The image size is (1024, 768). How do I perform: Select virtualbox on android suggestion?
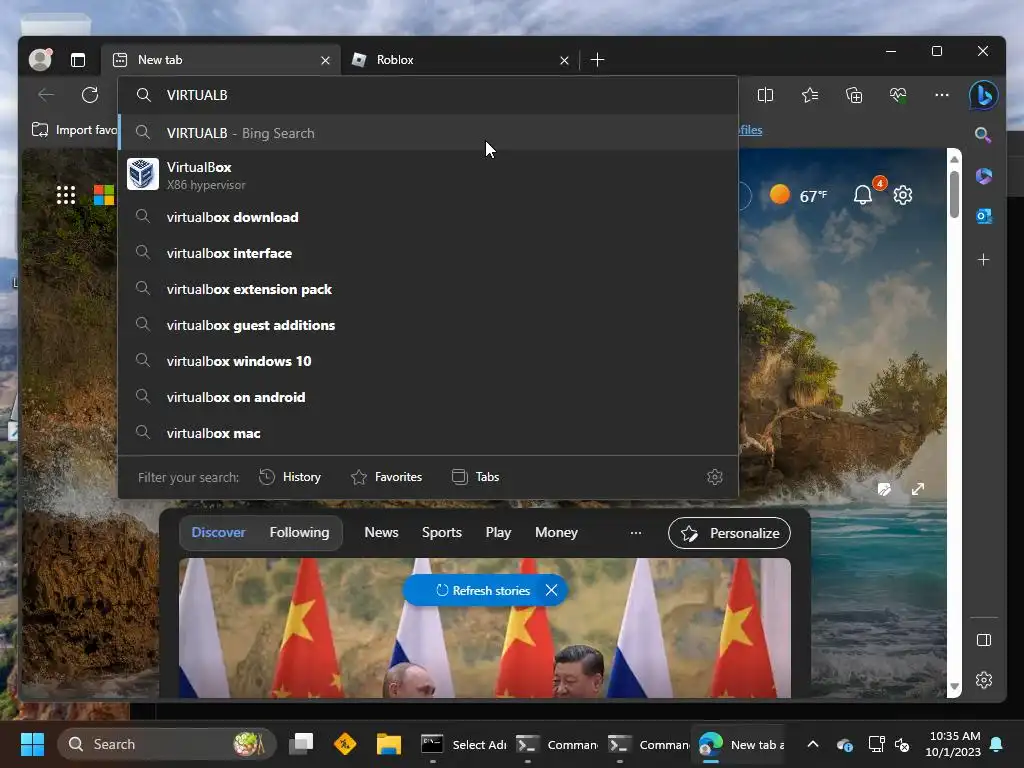[428, 396]
